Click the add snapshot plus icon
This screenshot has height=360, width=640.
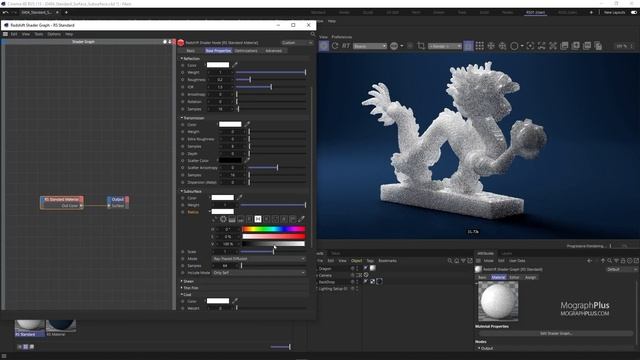[x=576, y=46]
